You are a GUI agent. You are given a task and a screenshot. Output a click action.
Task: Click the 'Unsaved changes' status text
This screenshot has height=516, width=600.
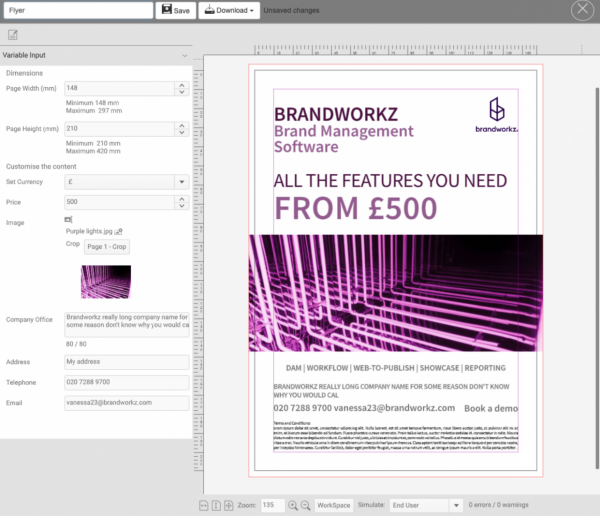[x=291, y=10]
